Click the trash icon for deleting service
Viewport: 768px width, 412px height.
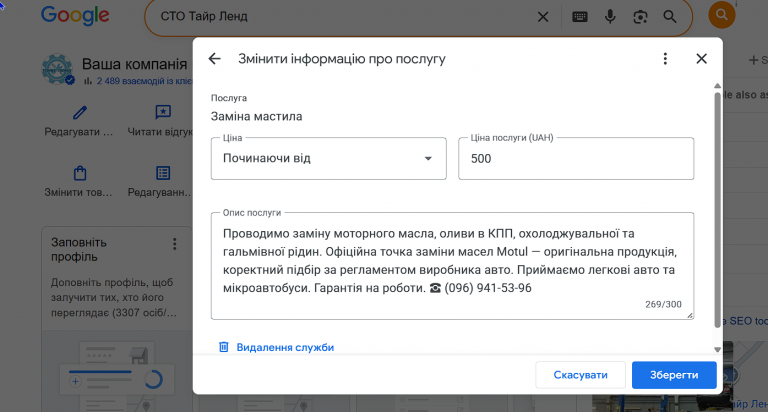[223, 347]
